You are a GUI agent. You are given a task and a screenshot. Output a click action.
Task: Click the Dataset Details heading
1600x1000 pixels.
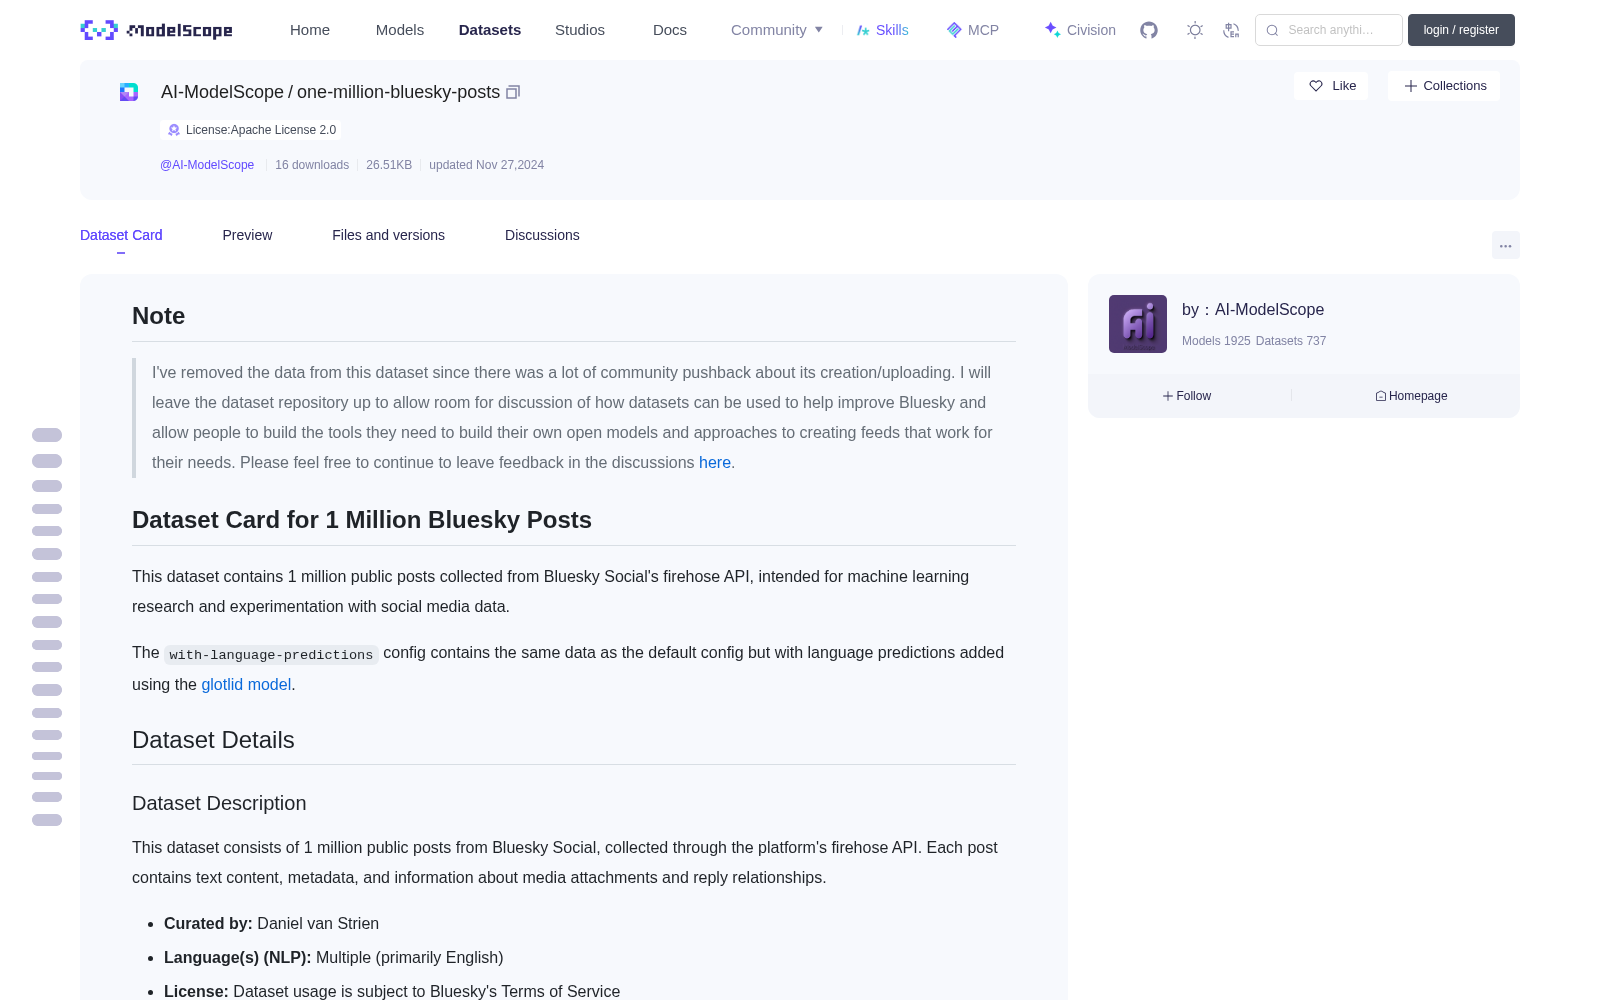tap(213, 740)
